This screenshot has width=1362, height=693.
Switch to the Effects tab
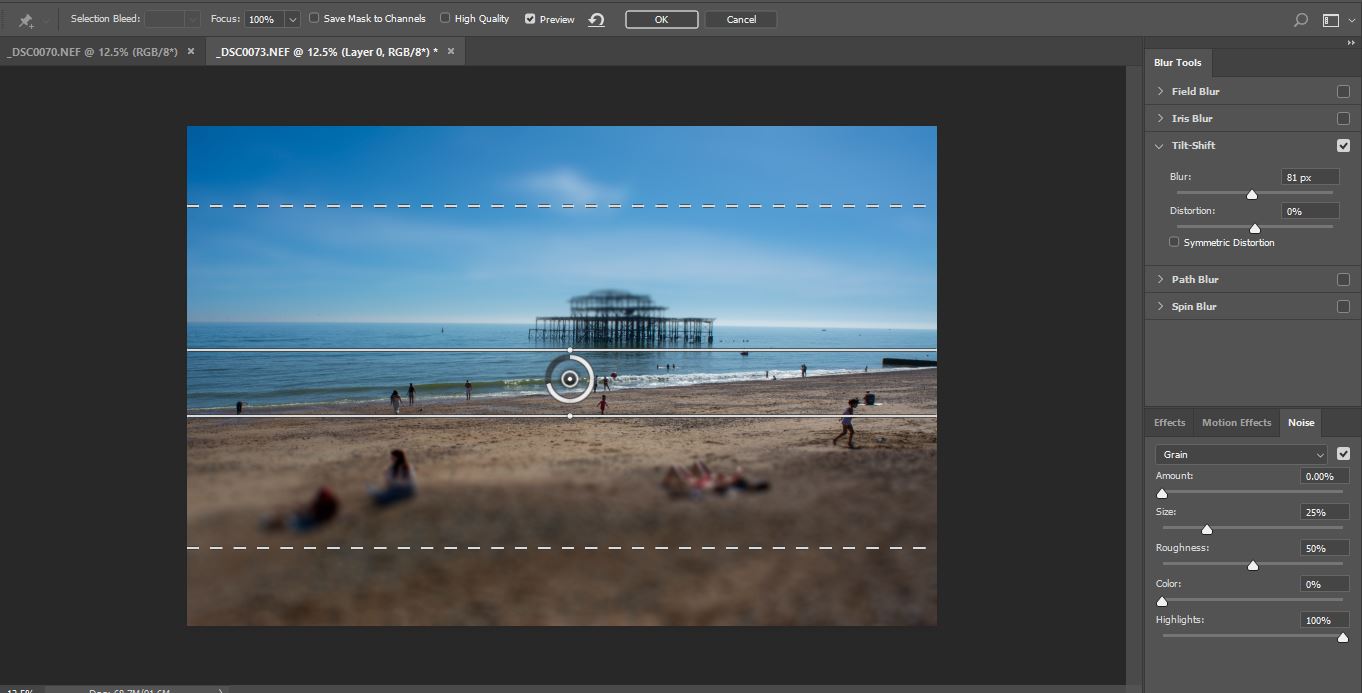pos(1169,422)
